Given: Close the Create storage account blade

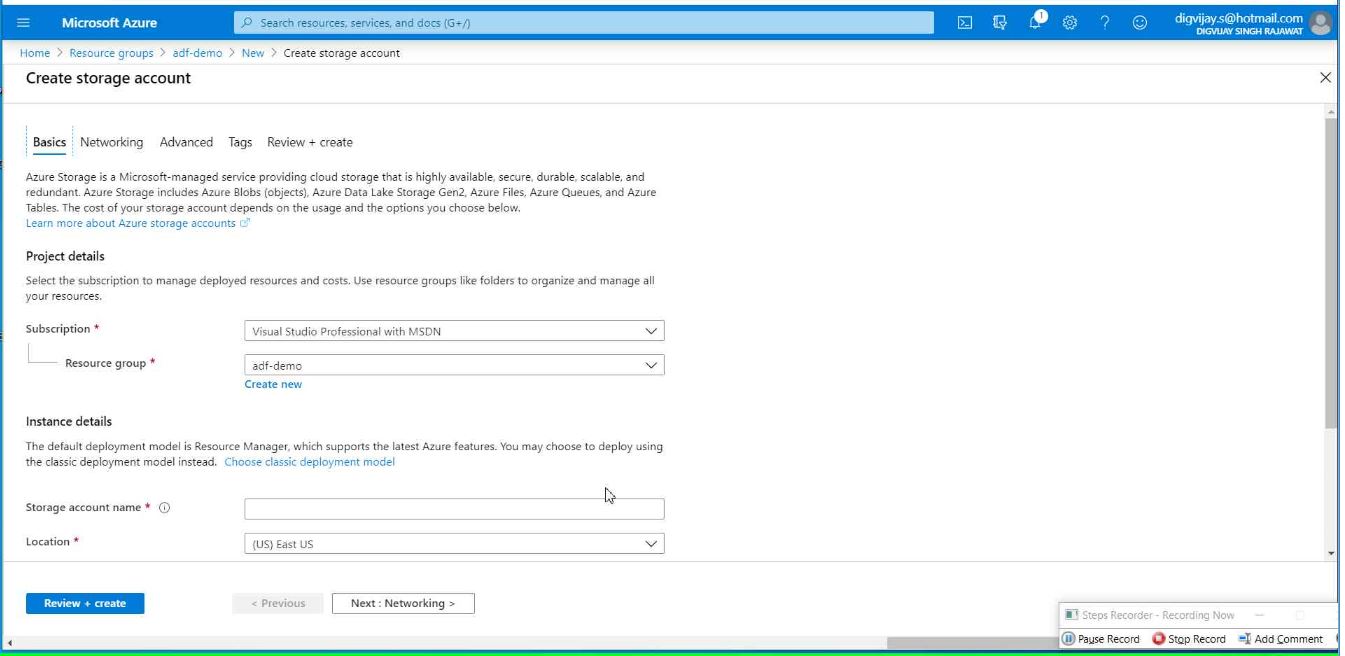Looking at the screenshot, I should coord(1325,77).
